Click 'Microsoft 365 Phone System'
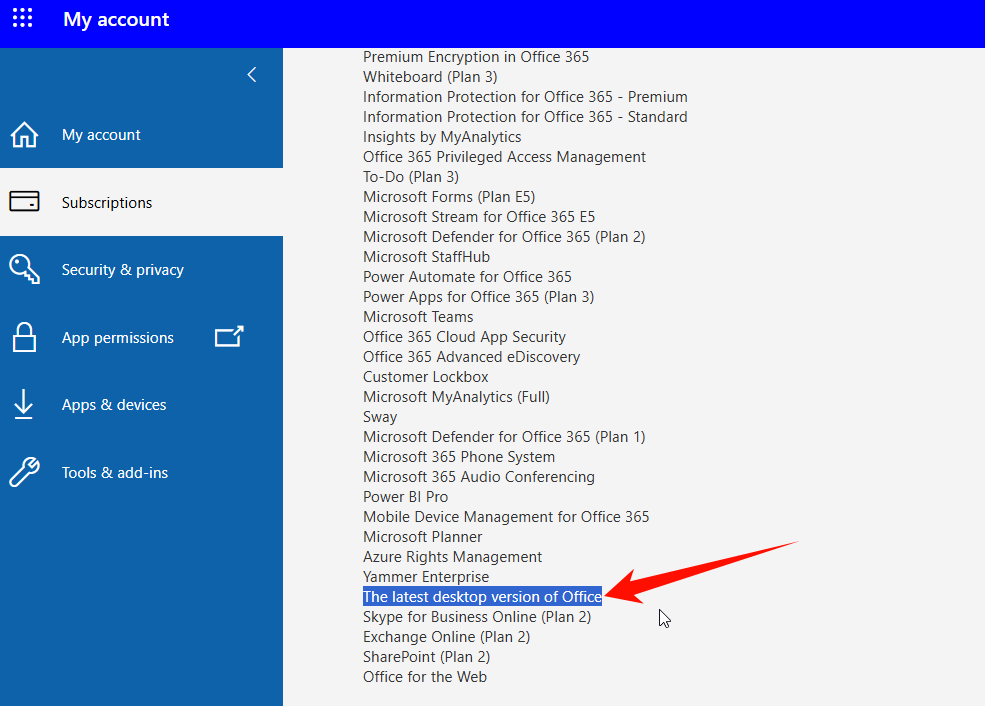 459,457
